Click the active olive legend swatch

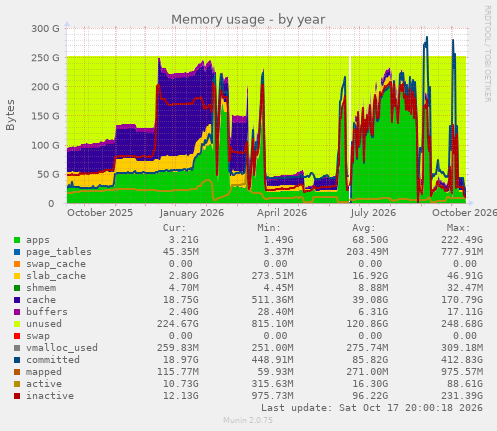[17, 384]
